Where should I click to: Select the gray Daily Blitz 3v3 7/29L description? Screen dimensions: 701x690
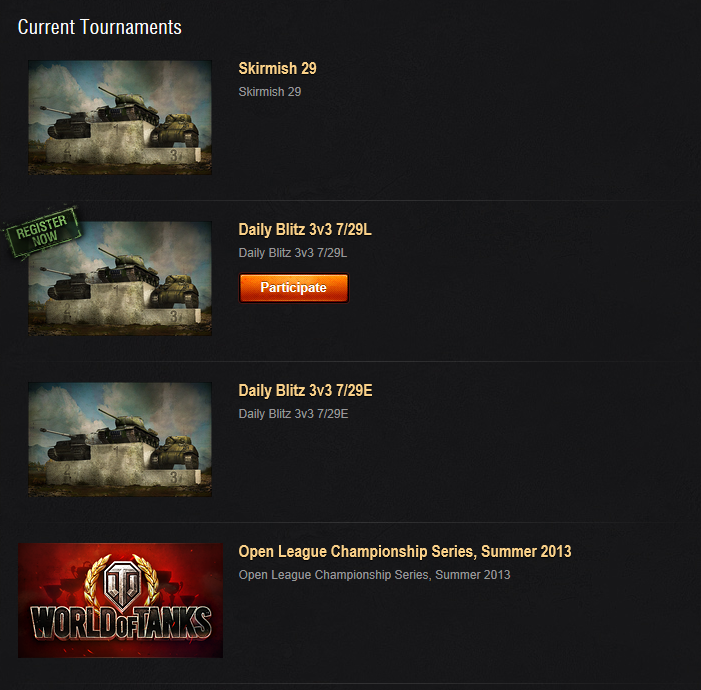[293, 253]
